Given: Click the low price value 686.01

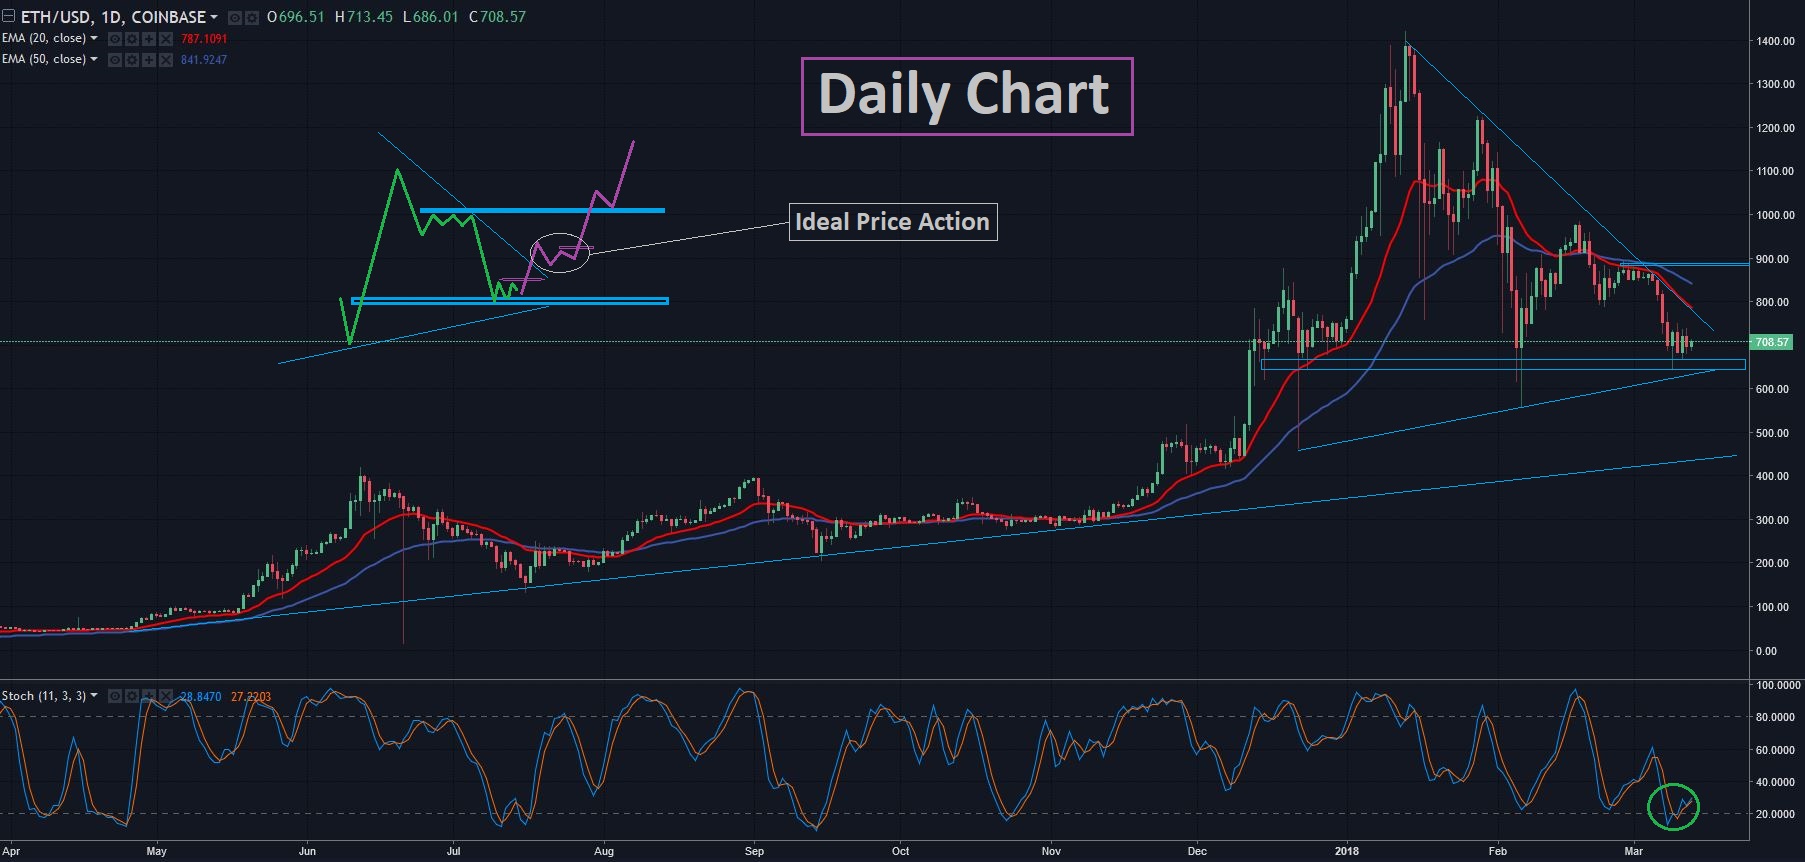Looking at the screenshot, I should (x=437, y=17).
